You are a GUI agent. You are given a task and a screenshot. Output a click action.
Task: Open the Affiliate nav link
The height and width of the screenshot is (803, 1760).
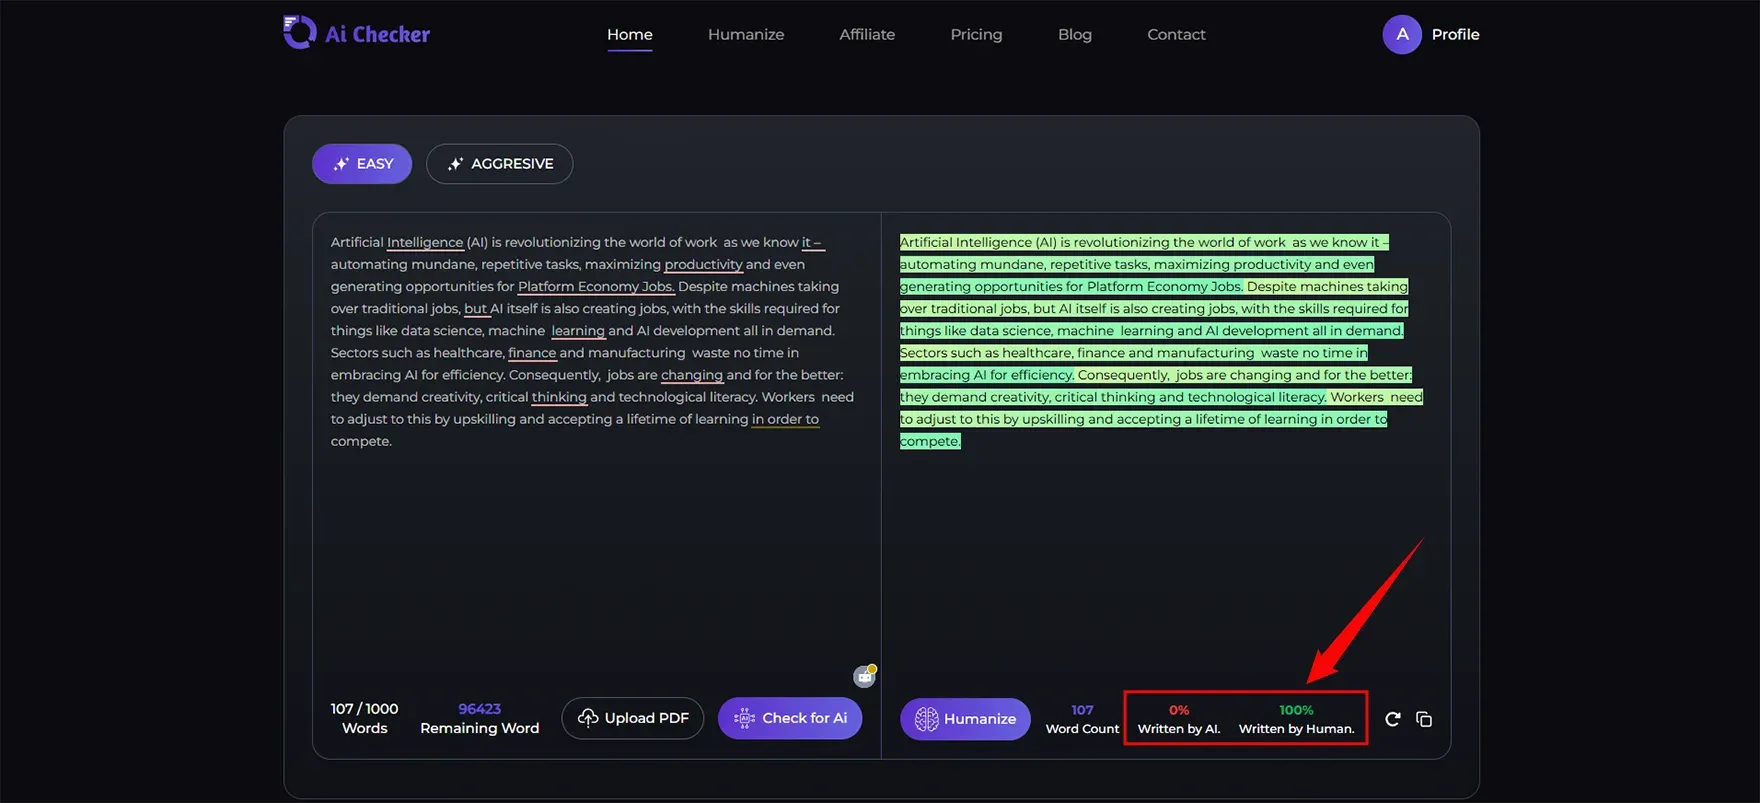click(867, 34)
